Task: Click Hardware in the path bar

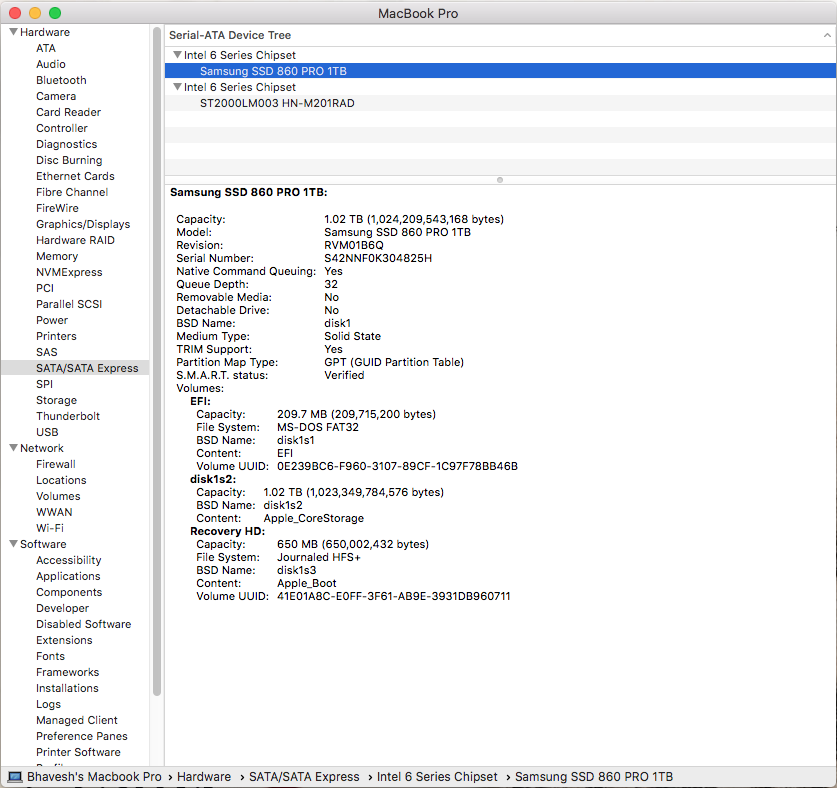Action: coord(204,777)
